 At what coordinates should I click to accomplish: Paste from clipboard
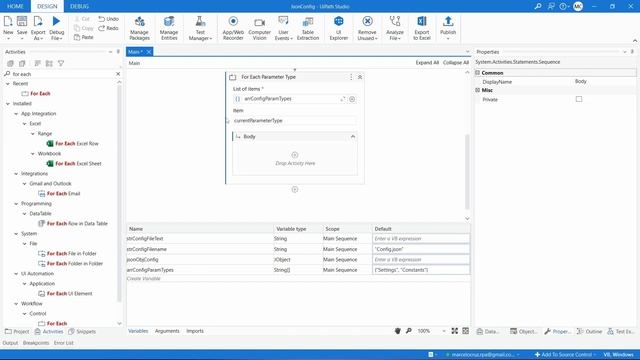pyautogui.click(x=84, y=37)
